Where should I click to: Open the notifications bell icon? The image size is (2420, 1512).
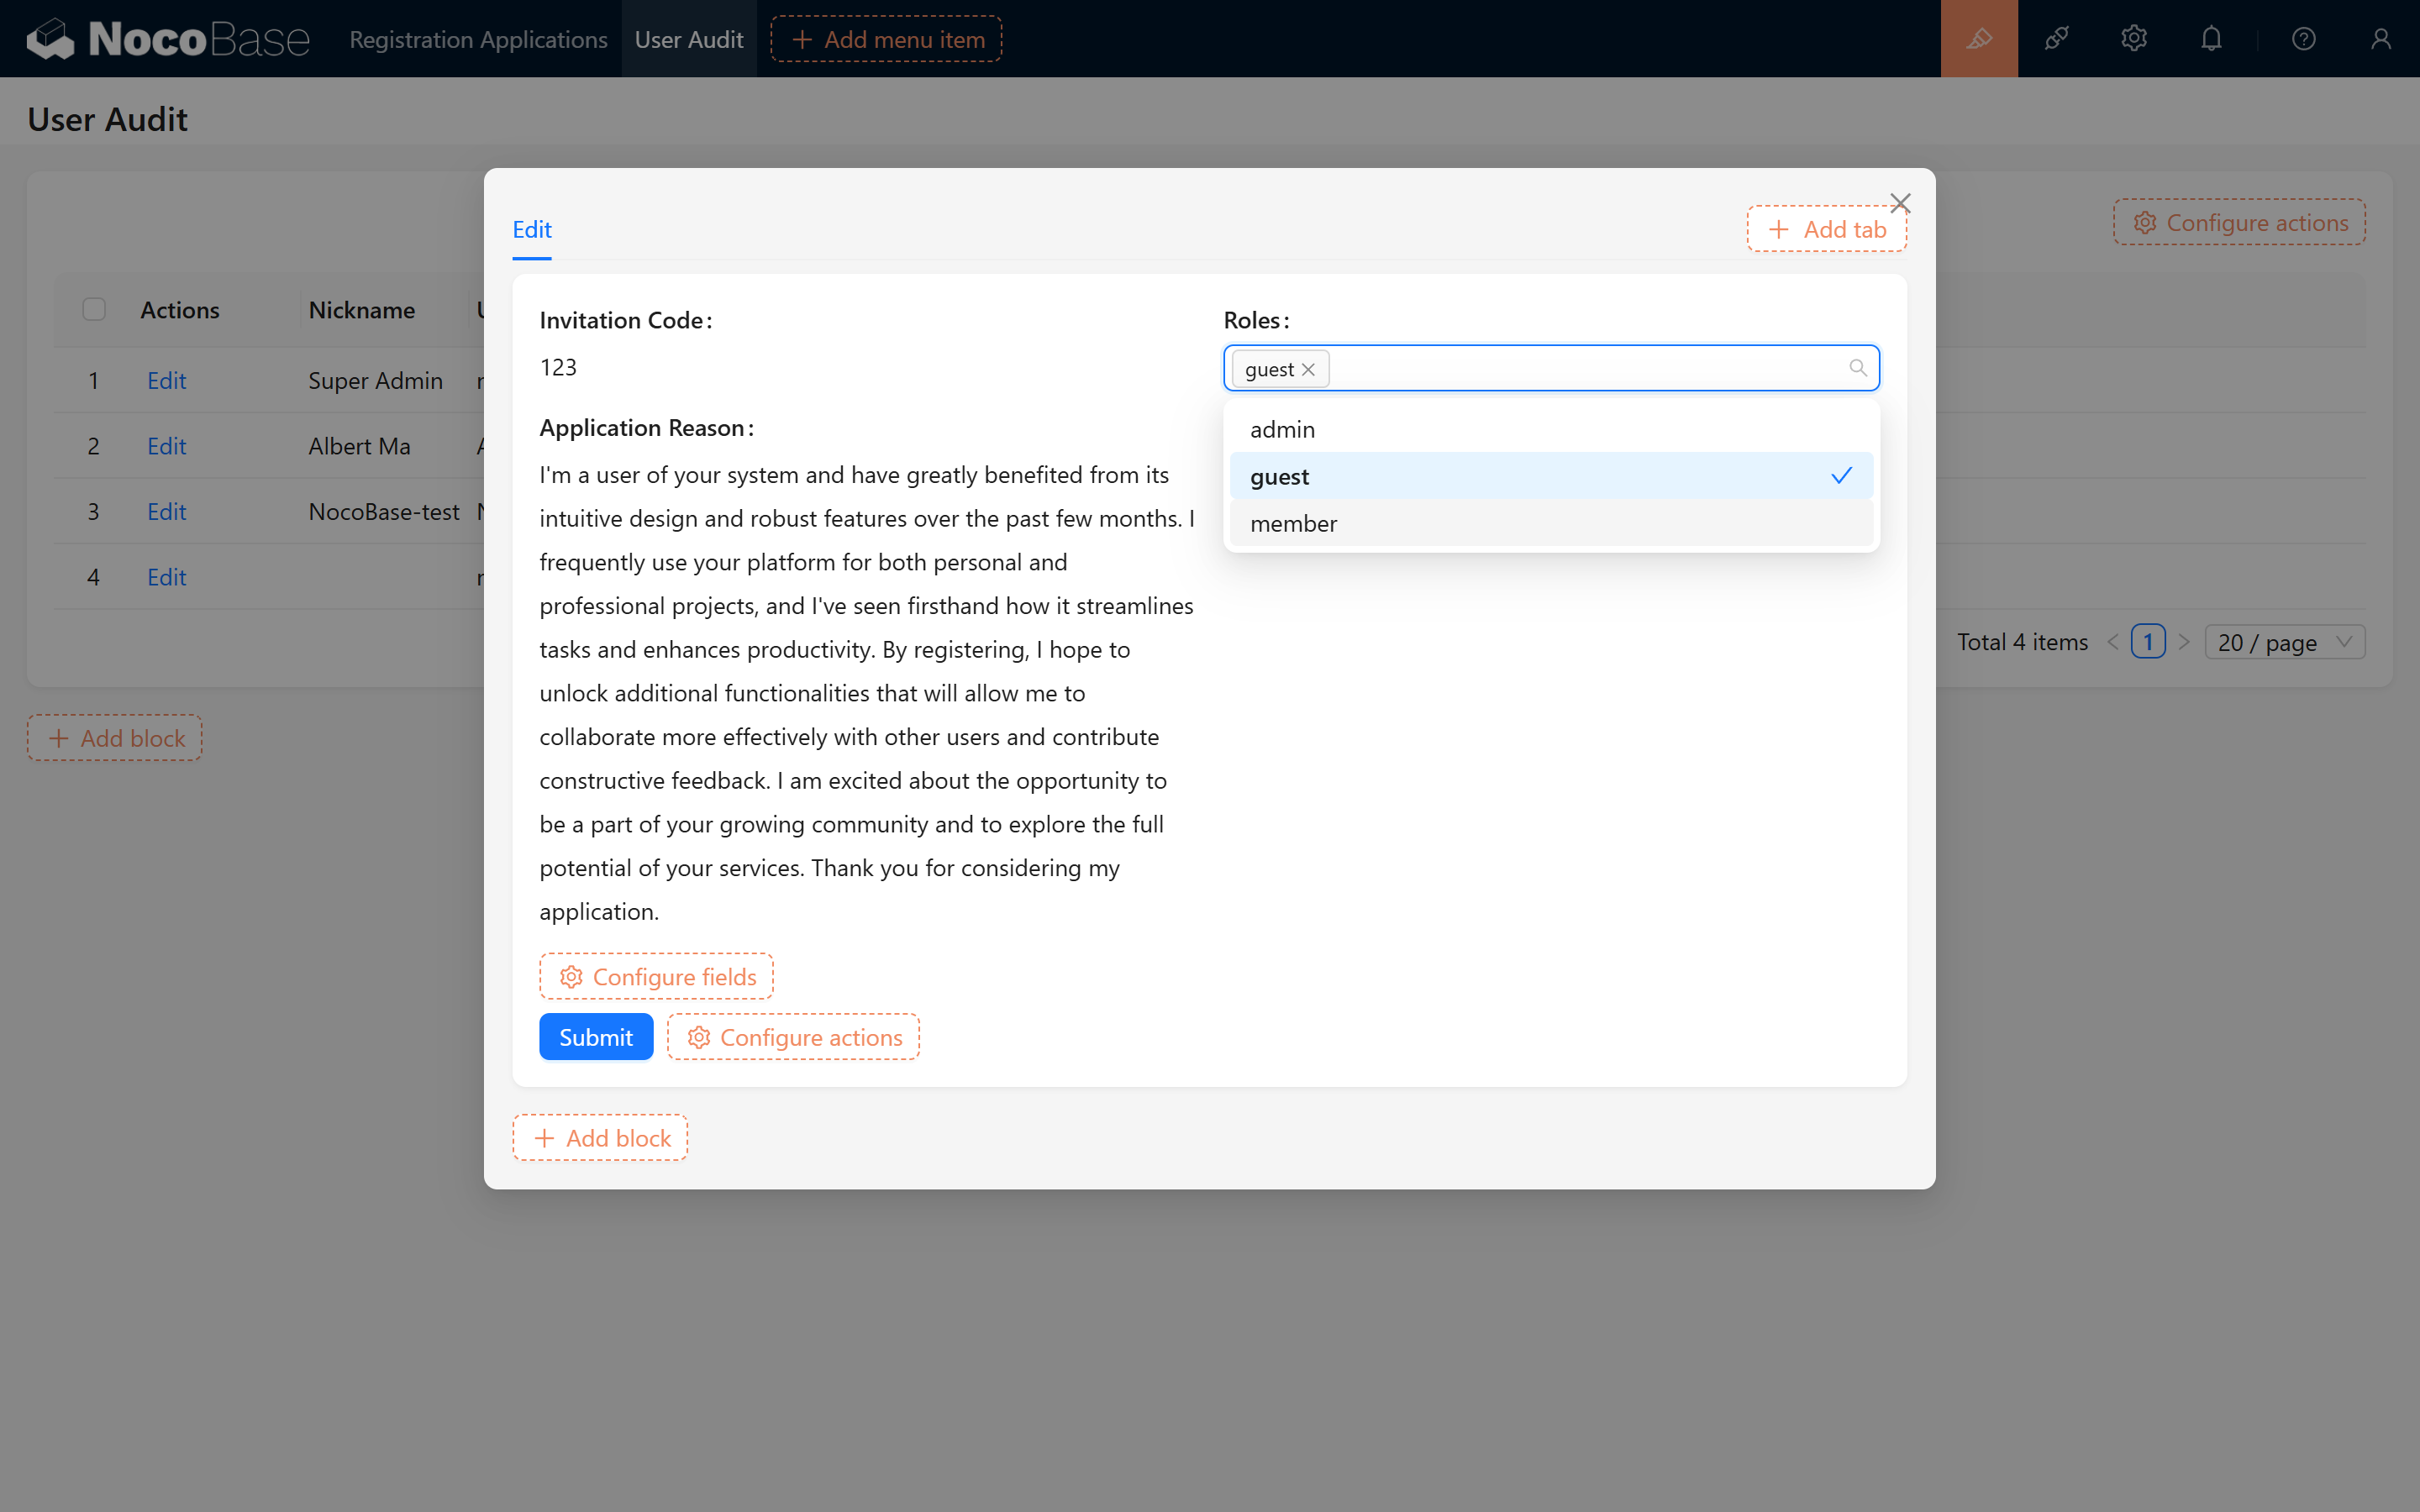coord(2211,39)
